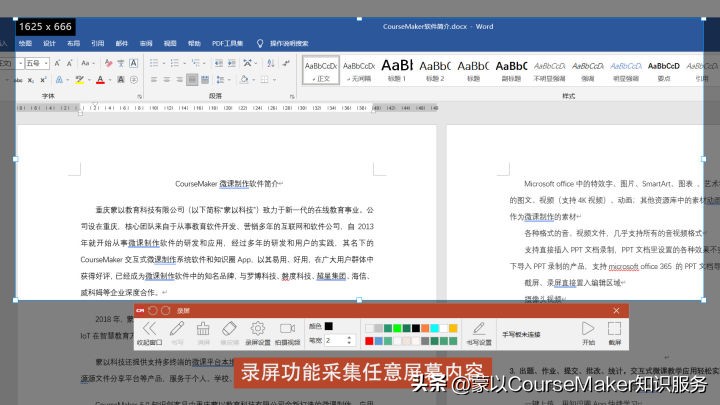This screenshot has height=405, width=720.
Task: Select the orange color swatch
Action: pyautogui.click(x=425, y=328)
